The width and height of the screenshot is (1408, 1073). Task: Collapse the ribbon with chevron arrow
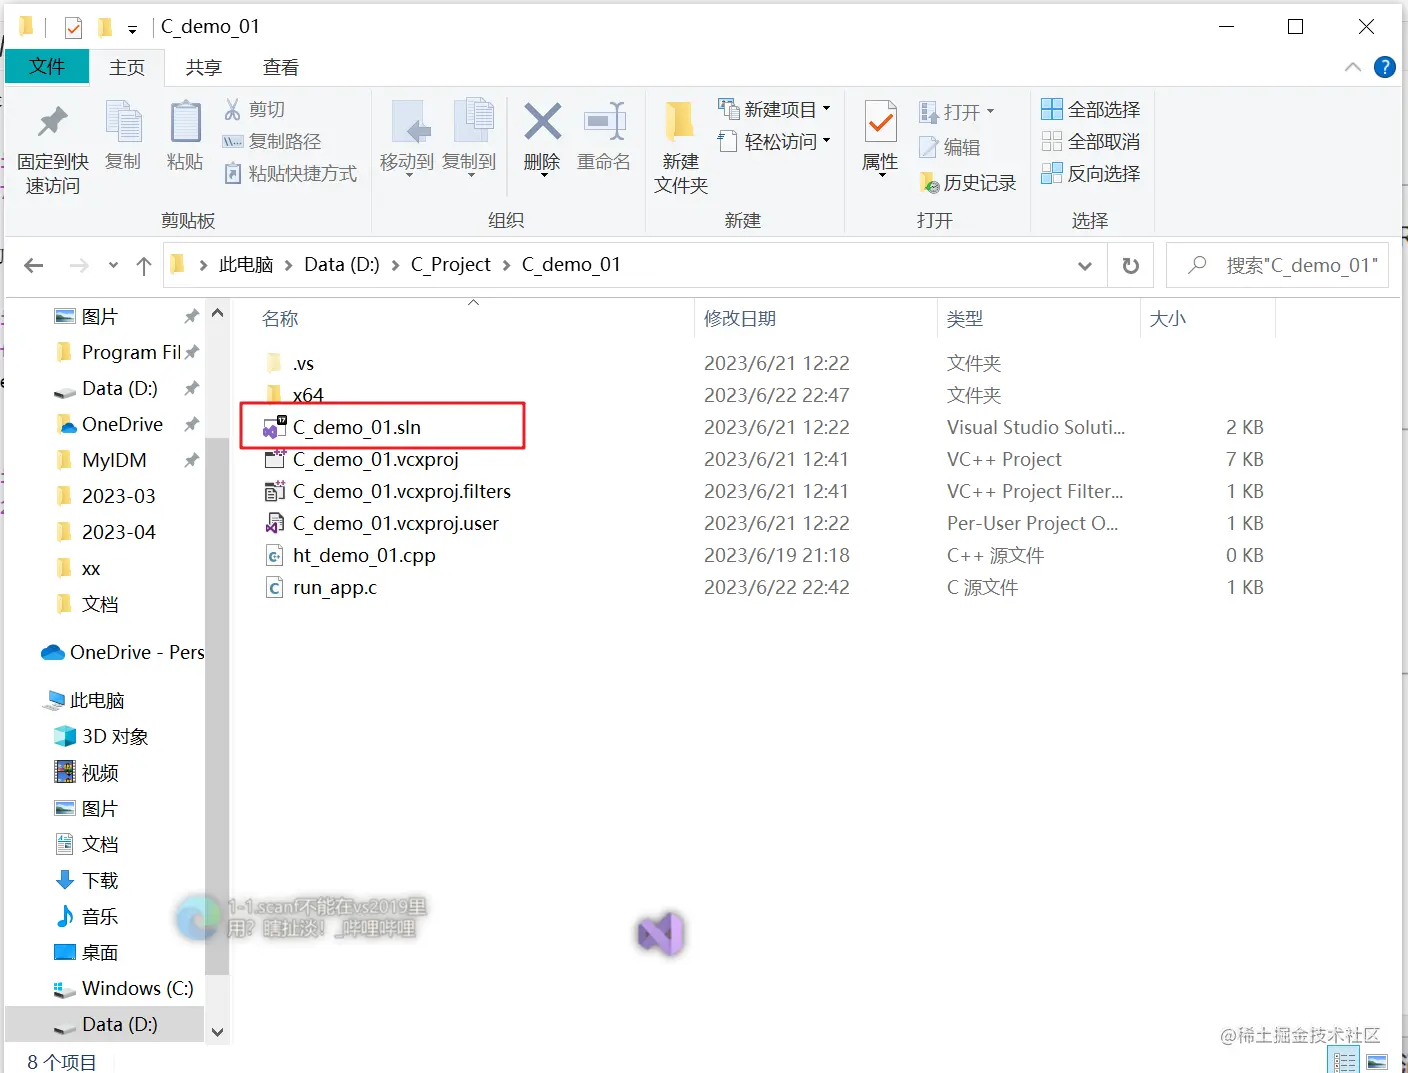click(1353, 67)
